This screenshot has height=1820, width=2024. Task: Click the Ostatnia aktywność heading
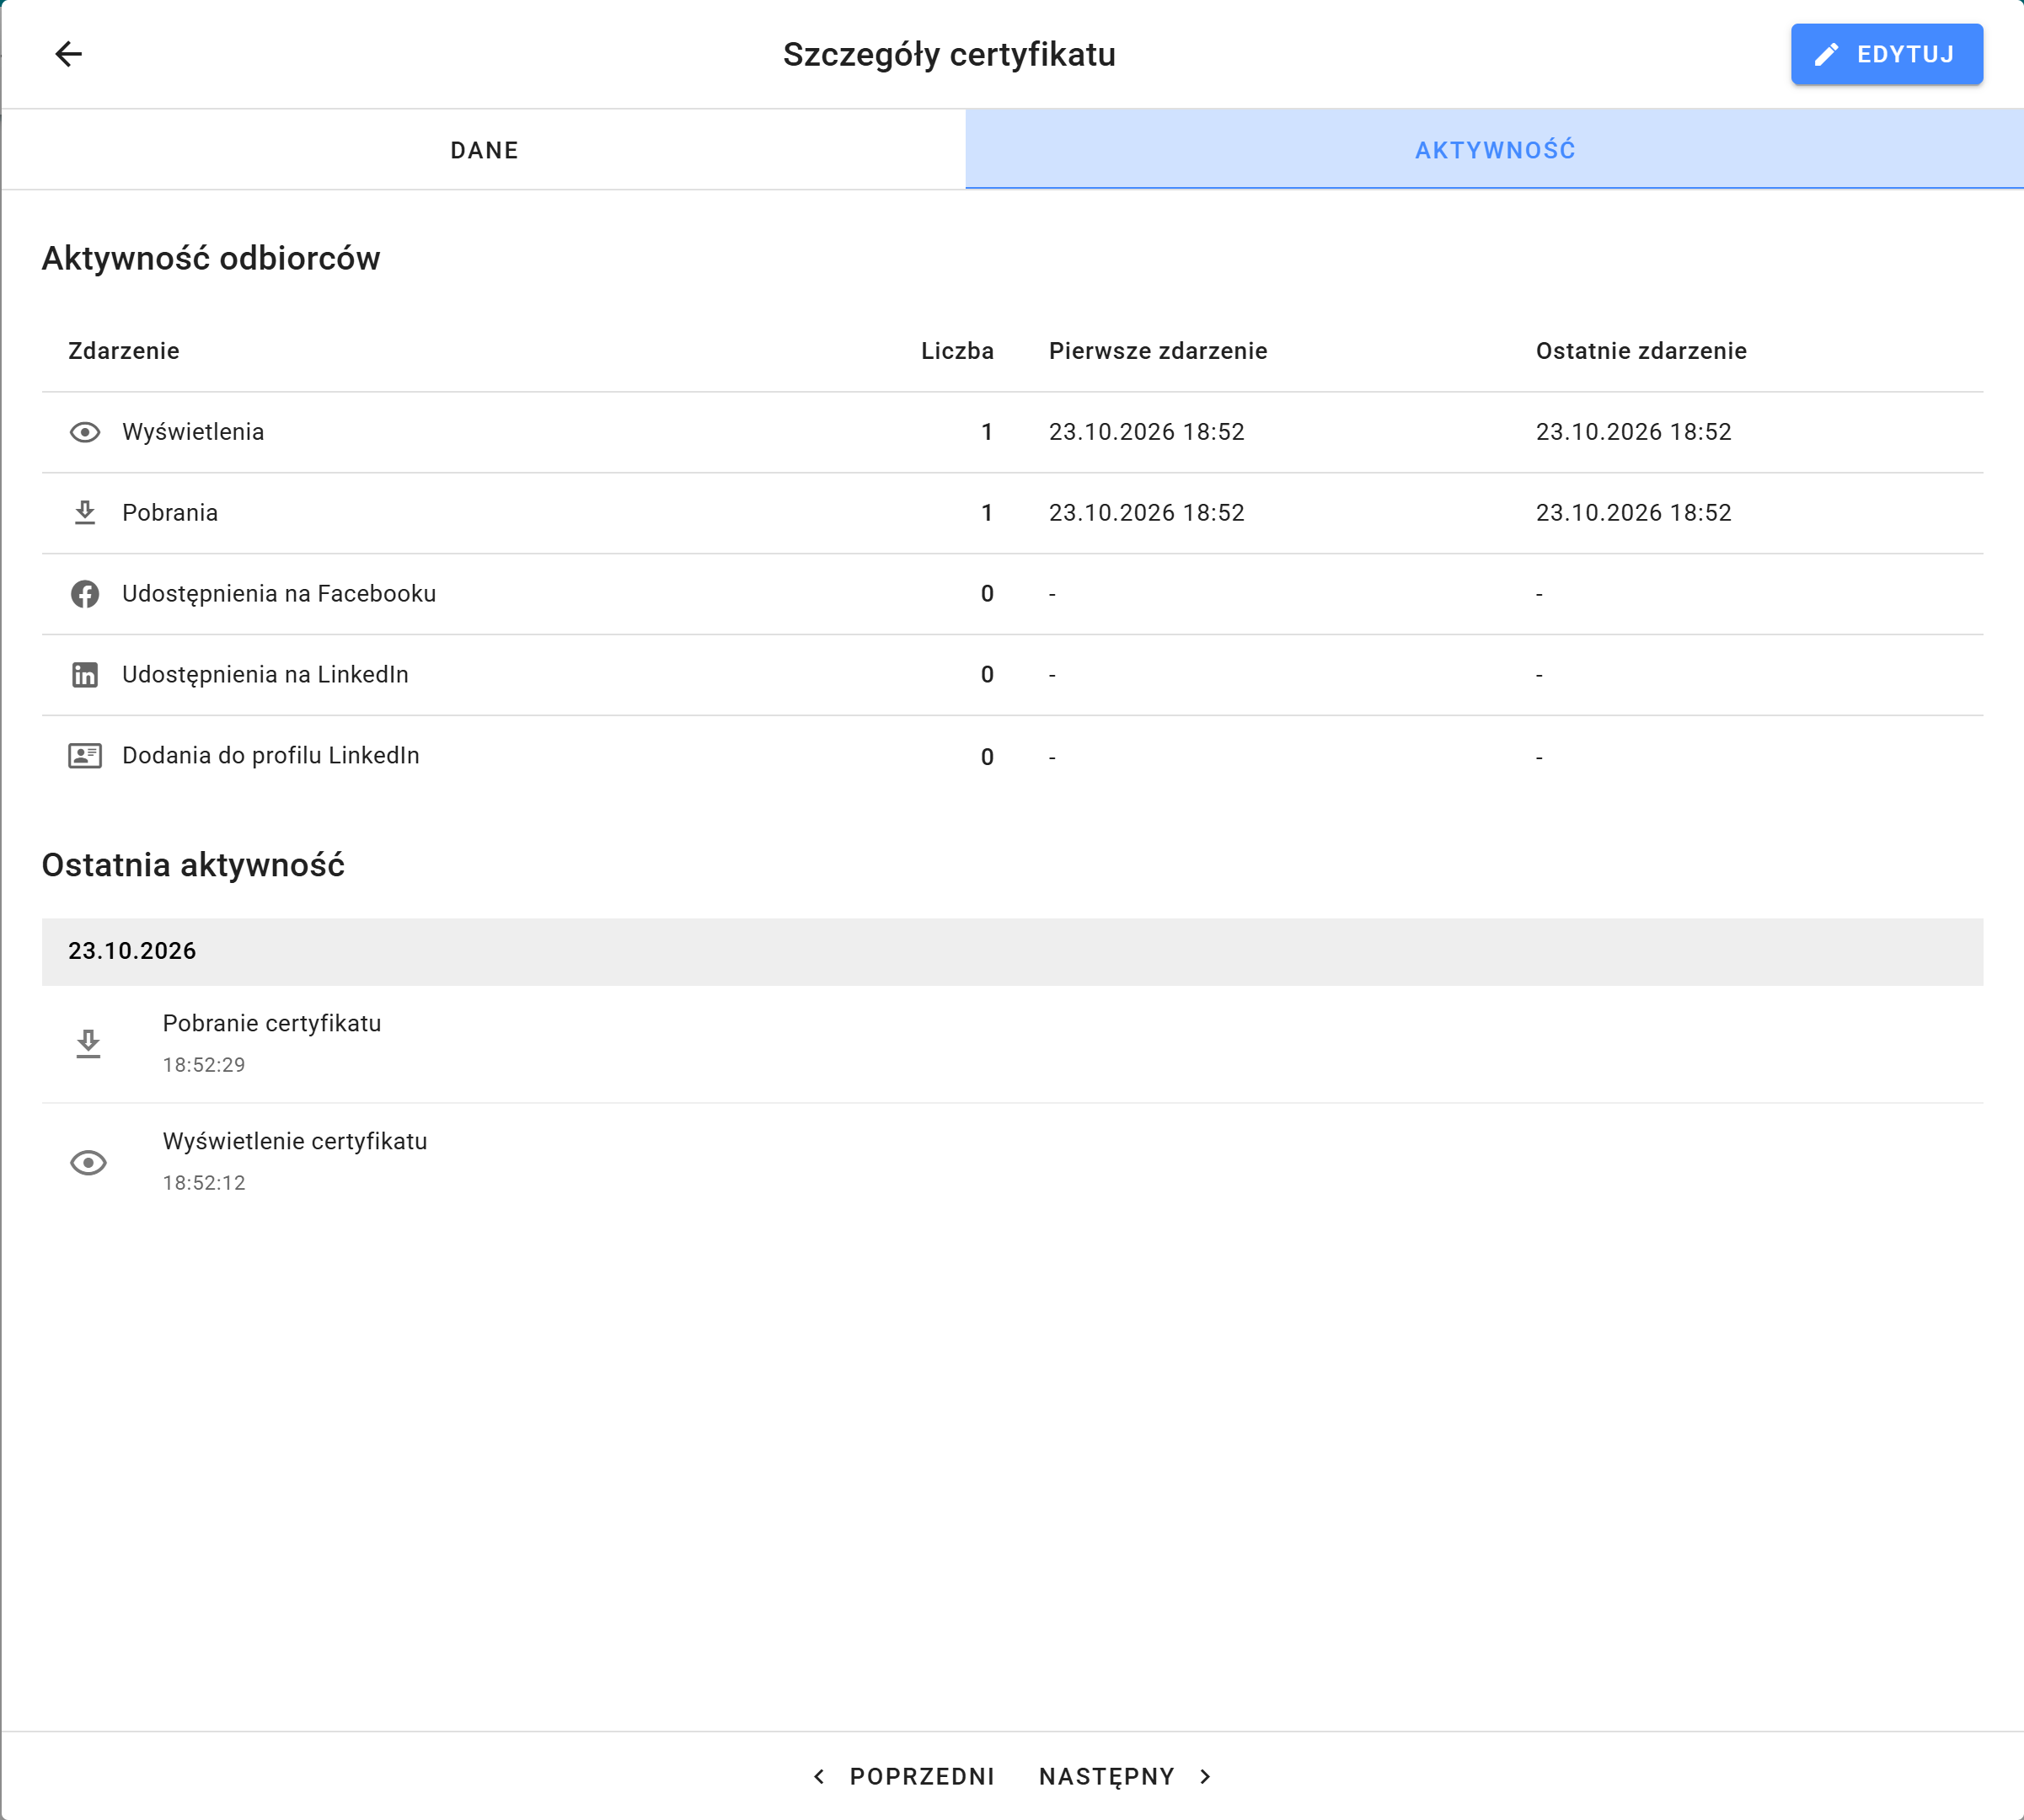pyautogui.click(x=193, y=865)
